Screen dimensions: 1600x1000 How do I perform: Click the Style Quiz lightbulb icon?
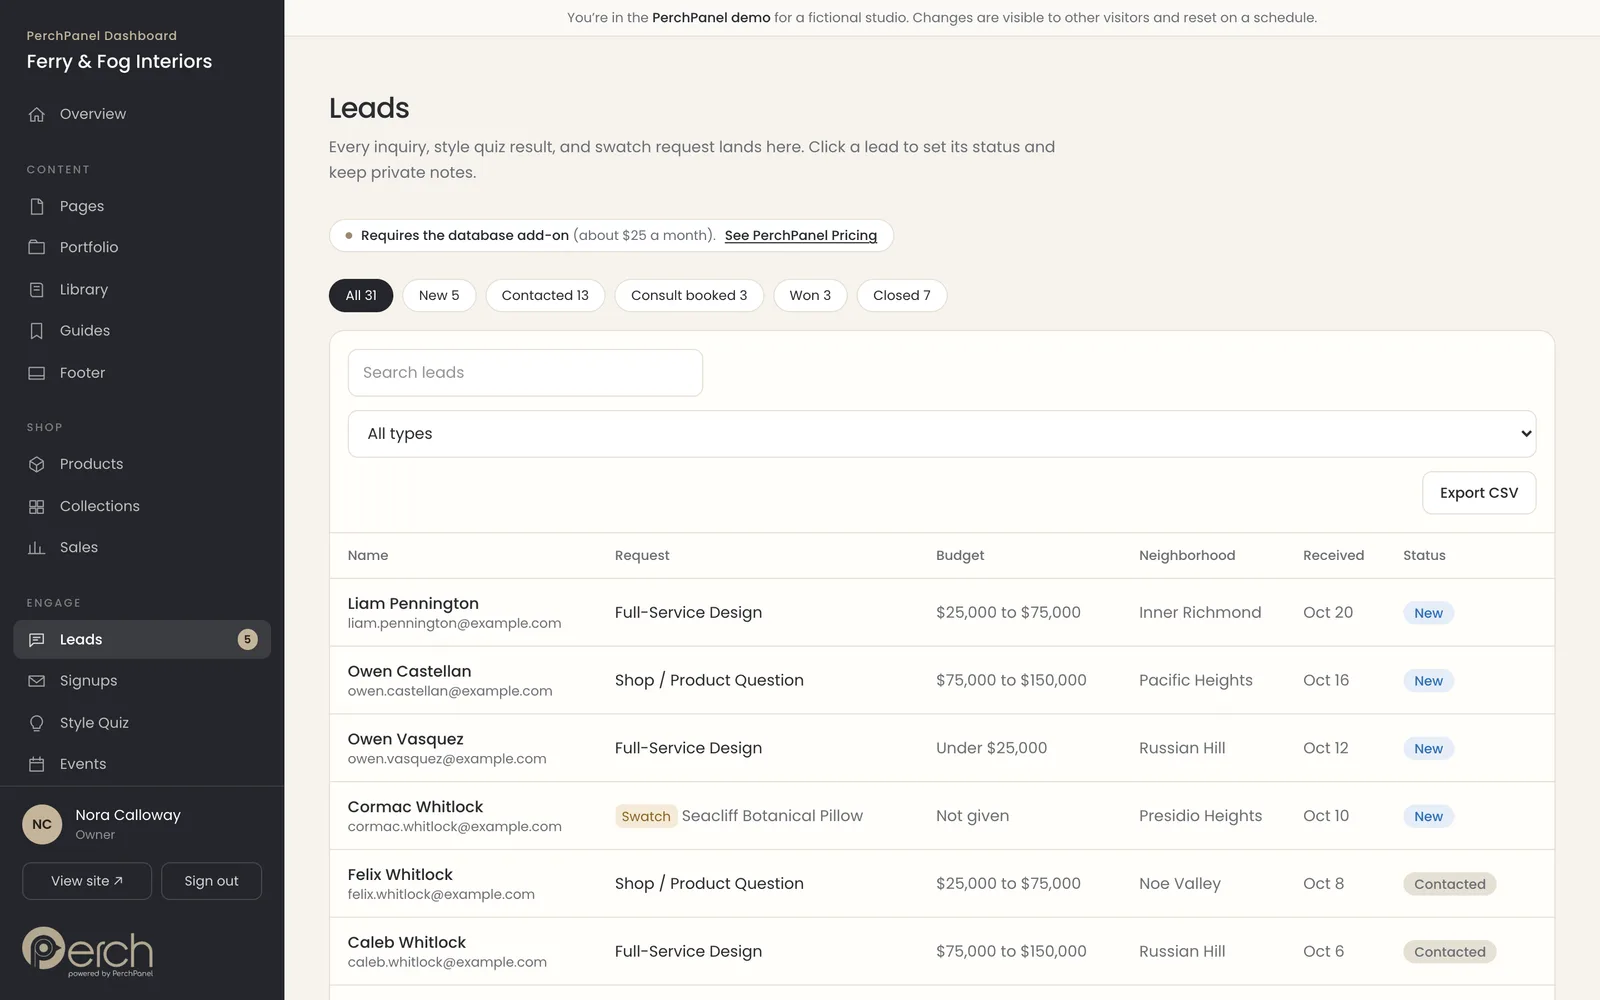click(x=37, y=723)
